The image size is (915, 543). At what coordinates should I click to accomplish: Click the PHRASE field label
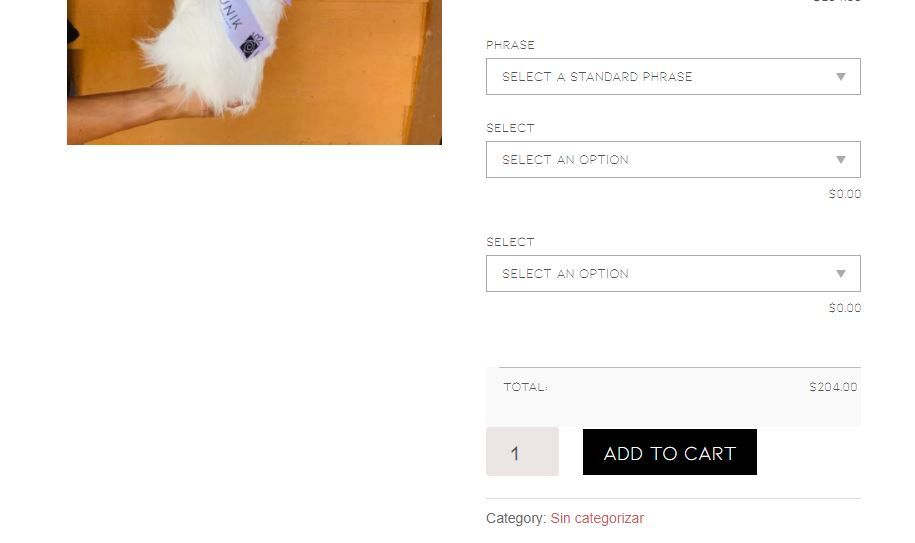510,45
